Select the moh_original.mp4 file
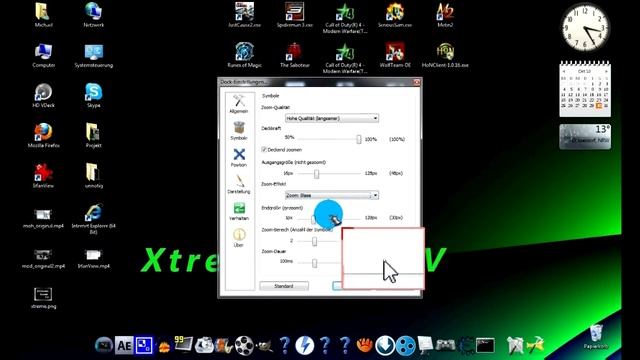The width and height of the screenshot is (640, 360). click(43, 218)
